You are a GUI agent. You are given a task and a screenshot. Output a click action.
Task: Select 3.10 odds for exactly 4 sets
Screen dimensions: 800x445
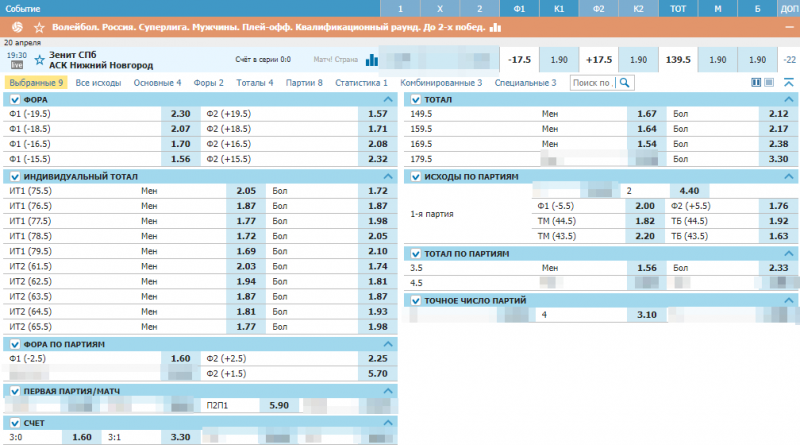(x=647, y=316)
